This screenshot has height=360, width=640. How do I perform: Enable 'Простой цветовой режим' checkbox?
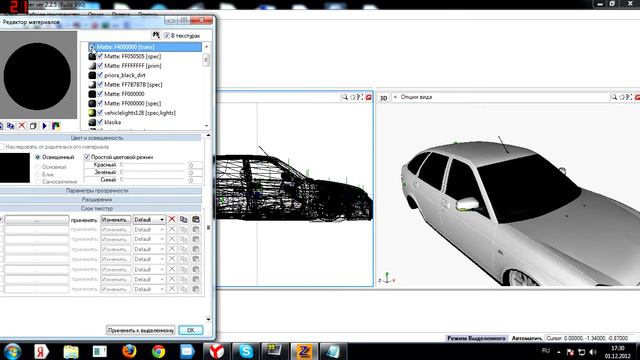pyautogui.click(x=87, y=157)
